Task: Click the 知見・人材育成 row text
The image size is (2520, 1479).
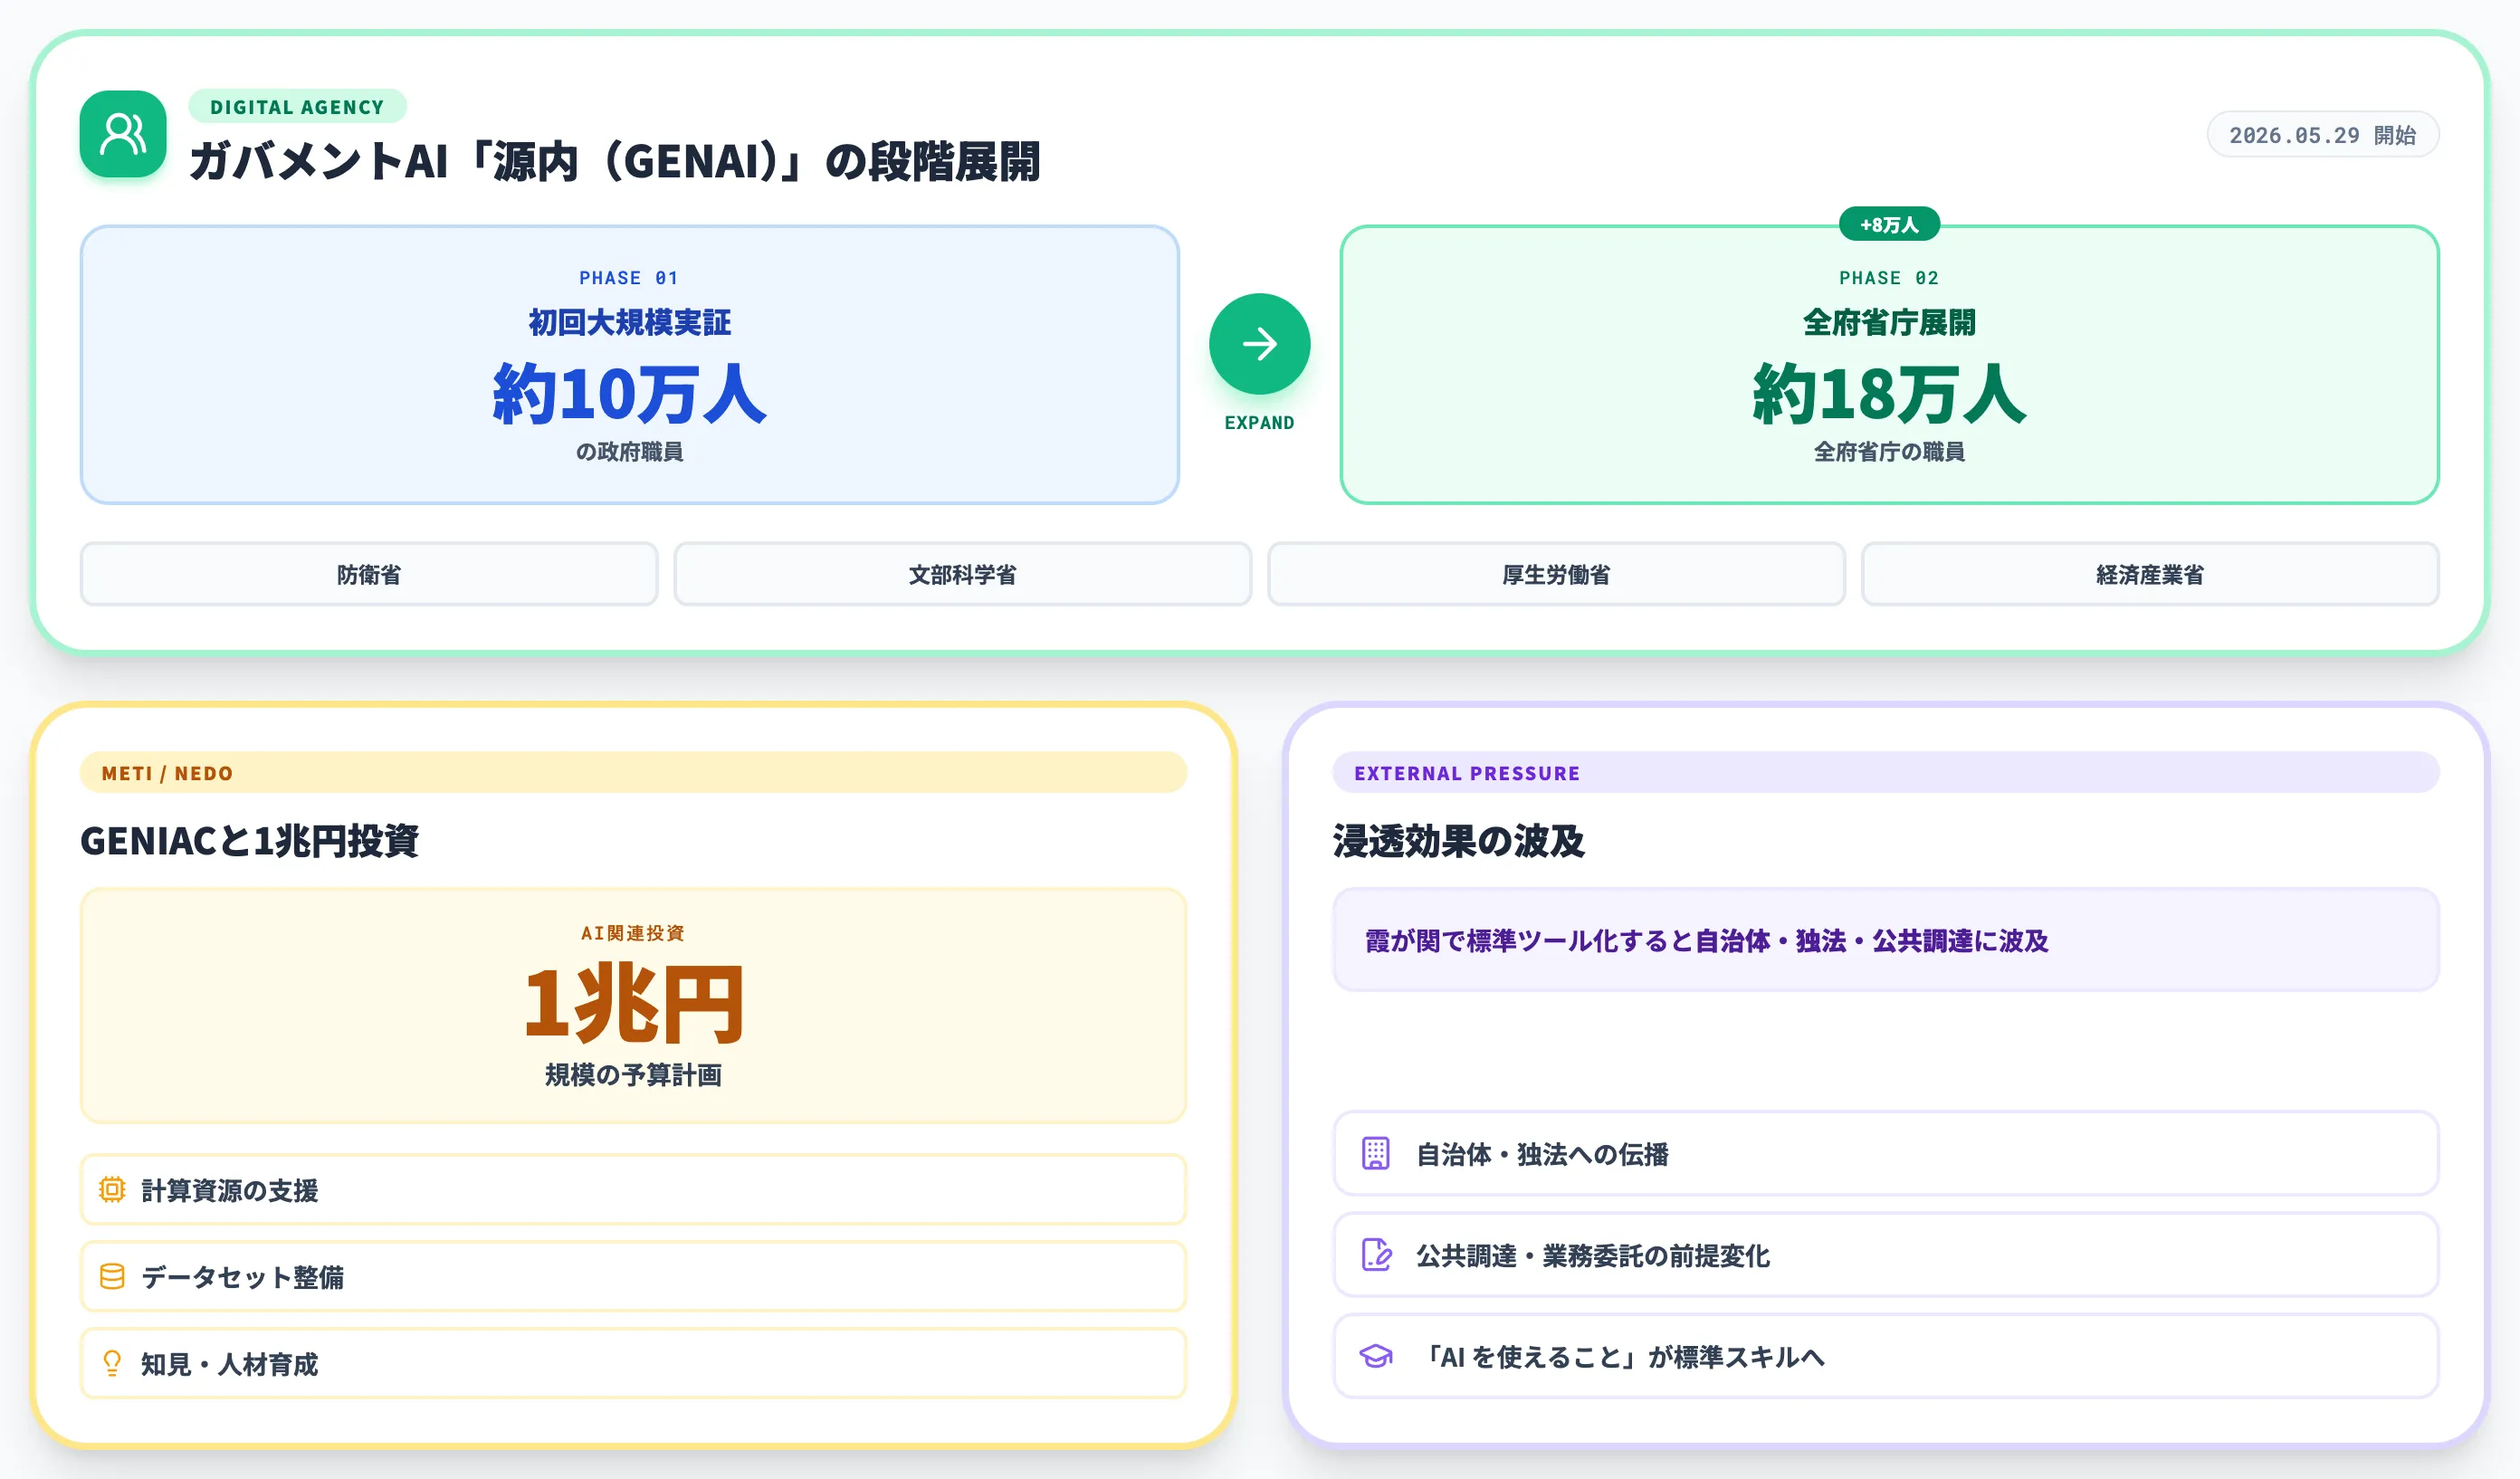Action: click(230, 1364)
